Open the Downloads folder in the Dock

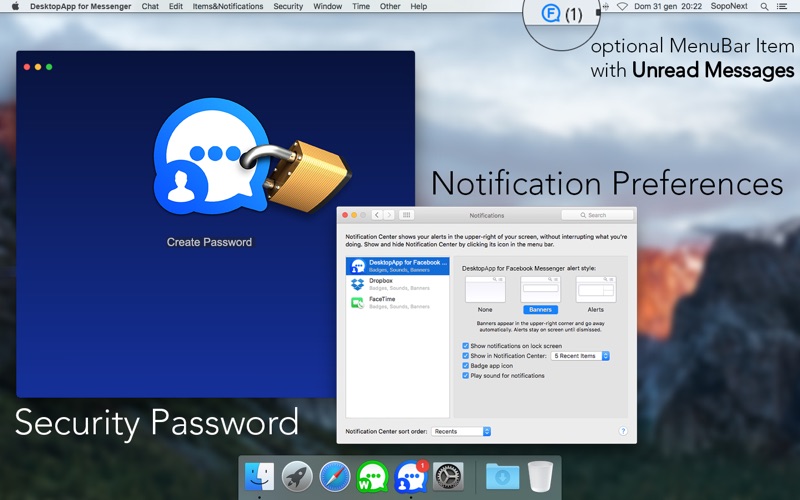click(503, 477)
